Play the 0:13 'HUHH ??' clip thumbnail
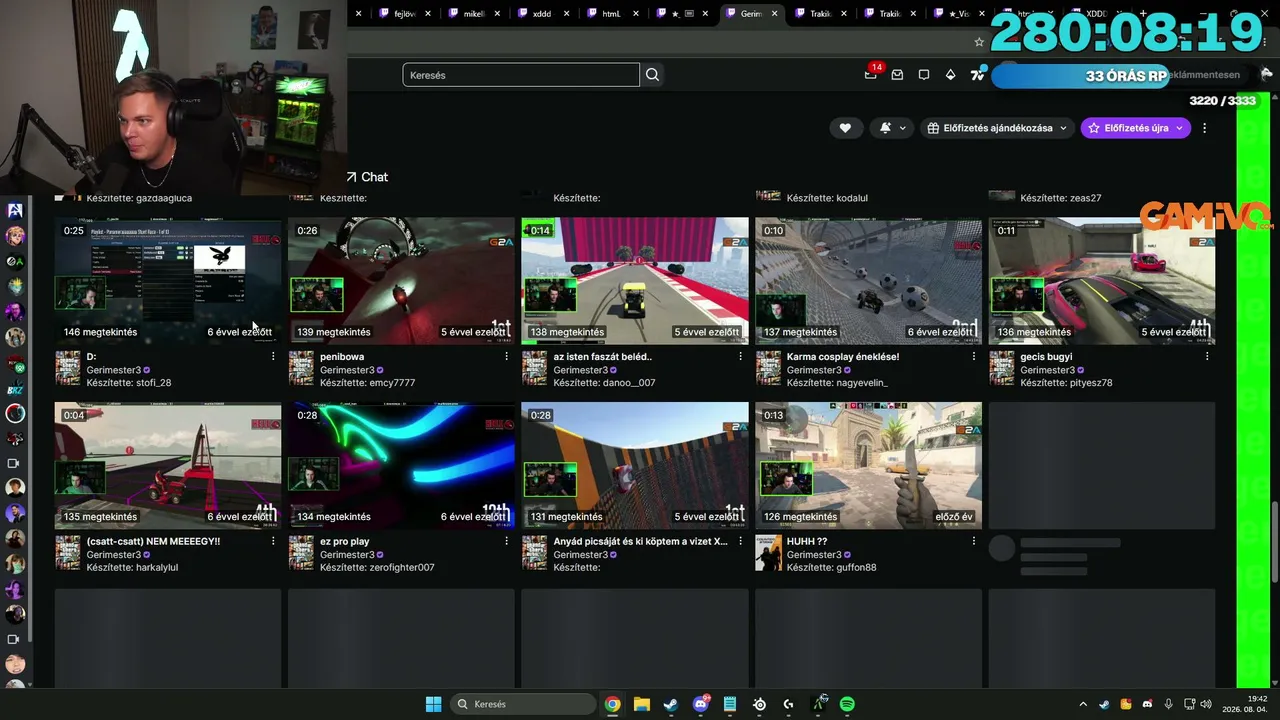 pyautogui.click(x=868, y=466)
